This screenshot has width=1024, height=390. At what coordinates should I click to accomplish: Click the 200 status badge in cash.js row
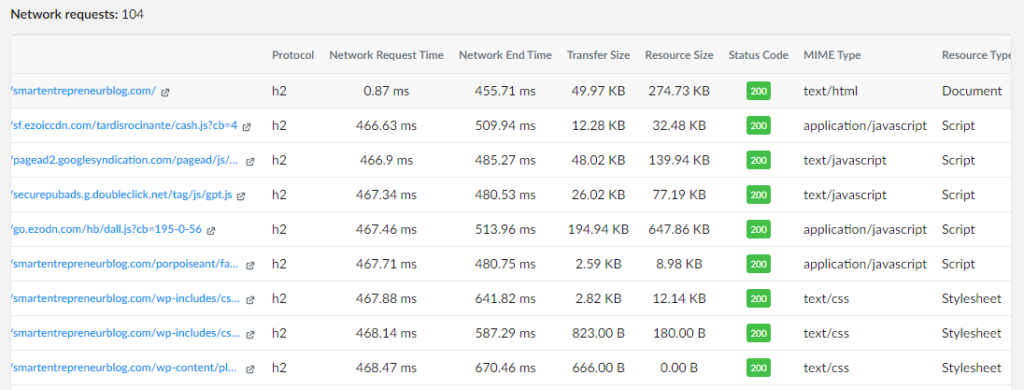(758, 125)
